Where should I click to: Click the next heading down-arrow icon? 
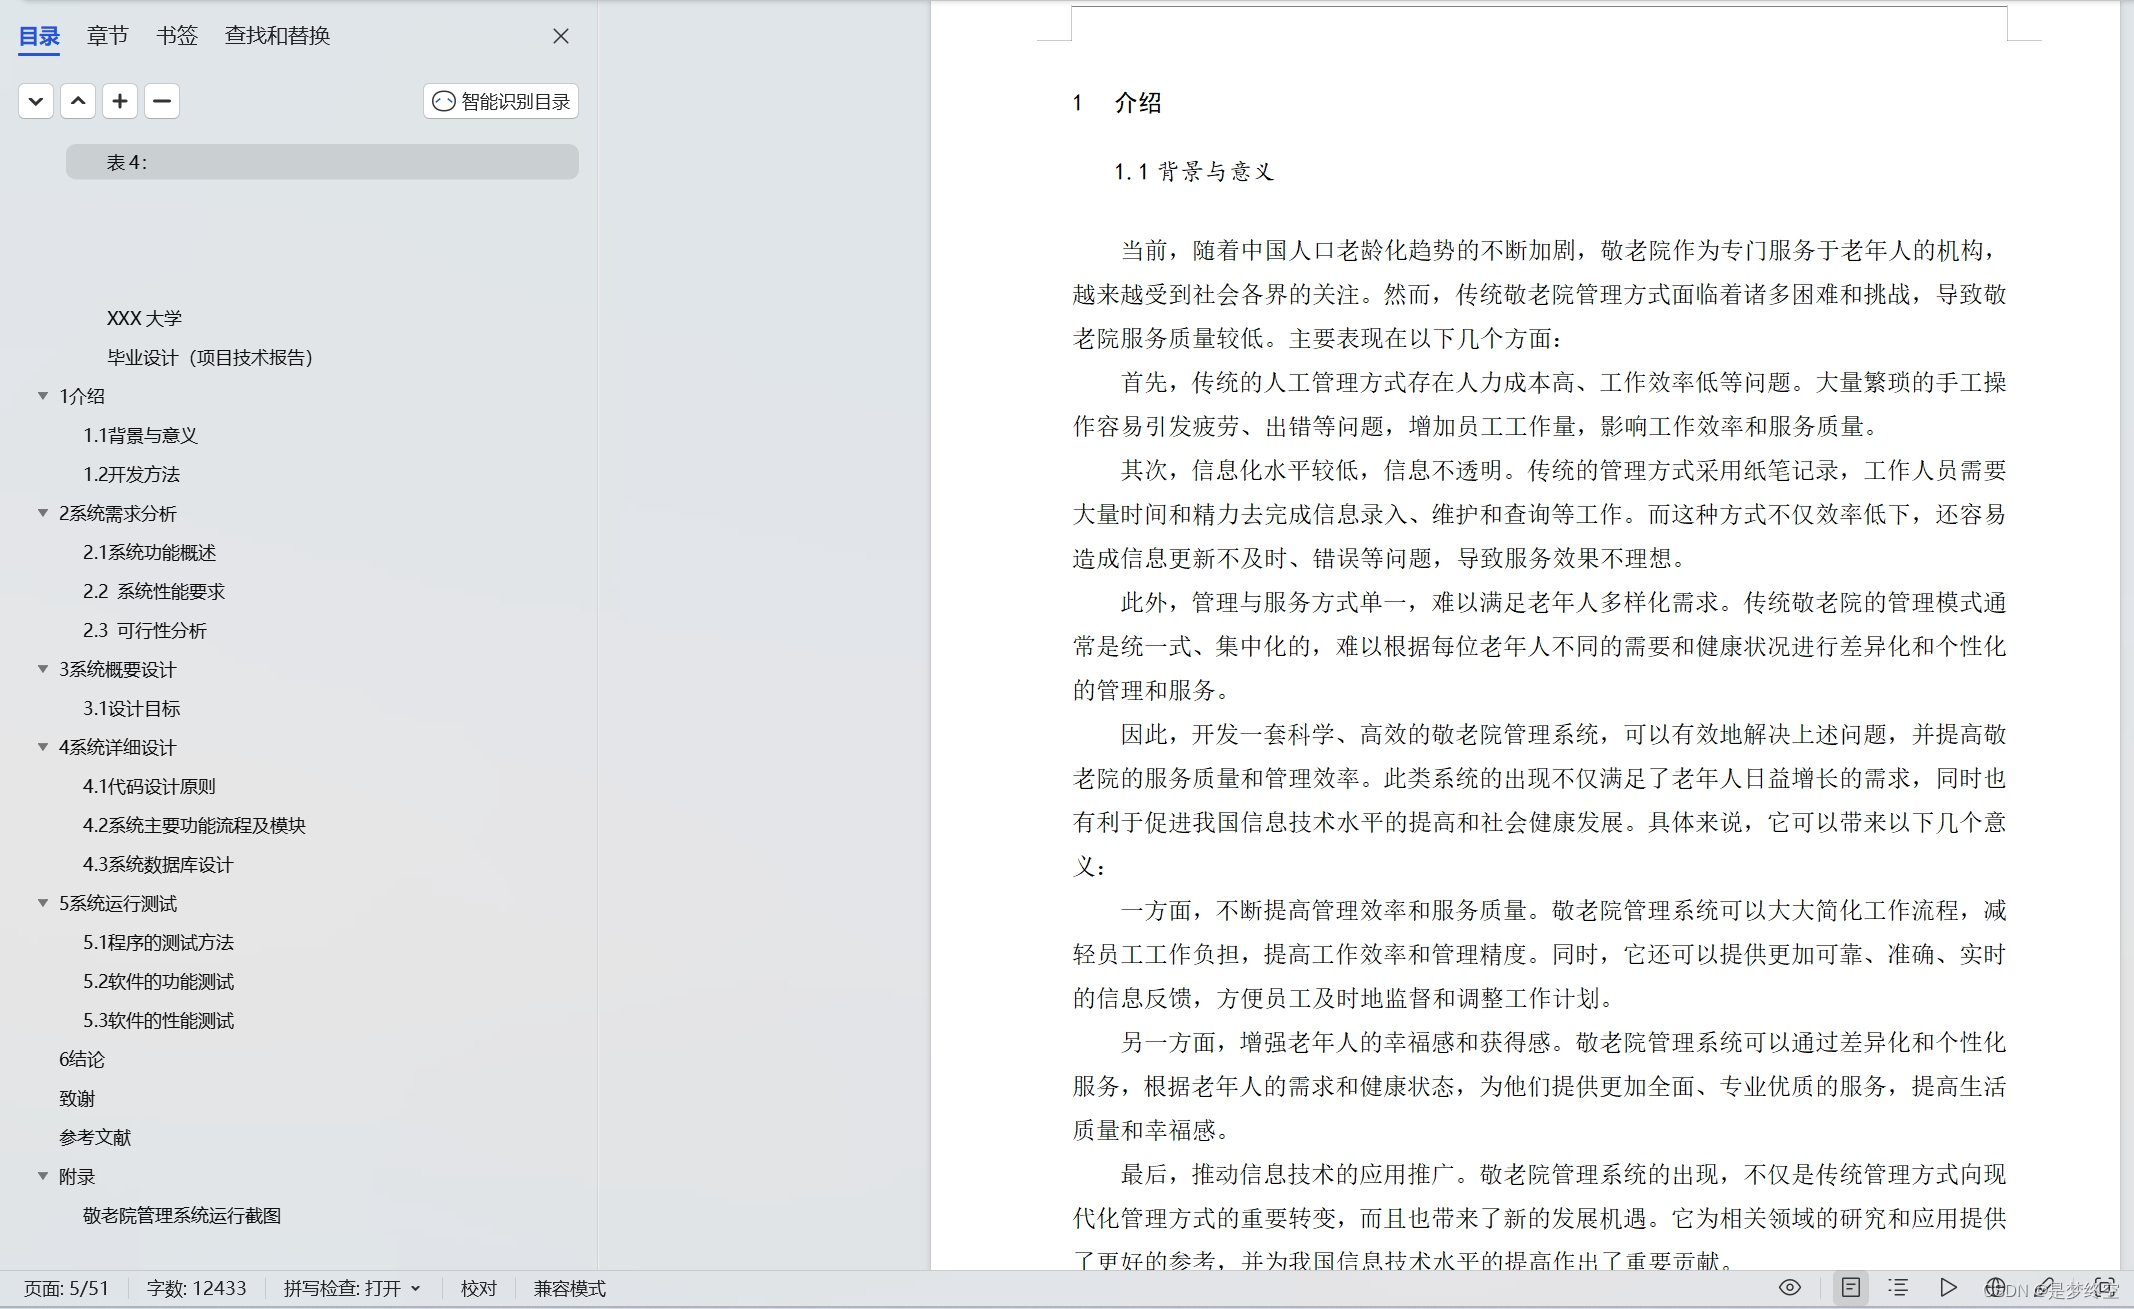[x=35, y=101]
